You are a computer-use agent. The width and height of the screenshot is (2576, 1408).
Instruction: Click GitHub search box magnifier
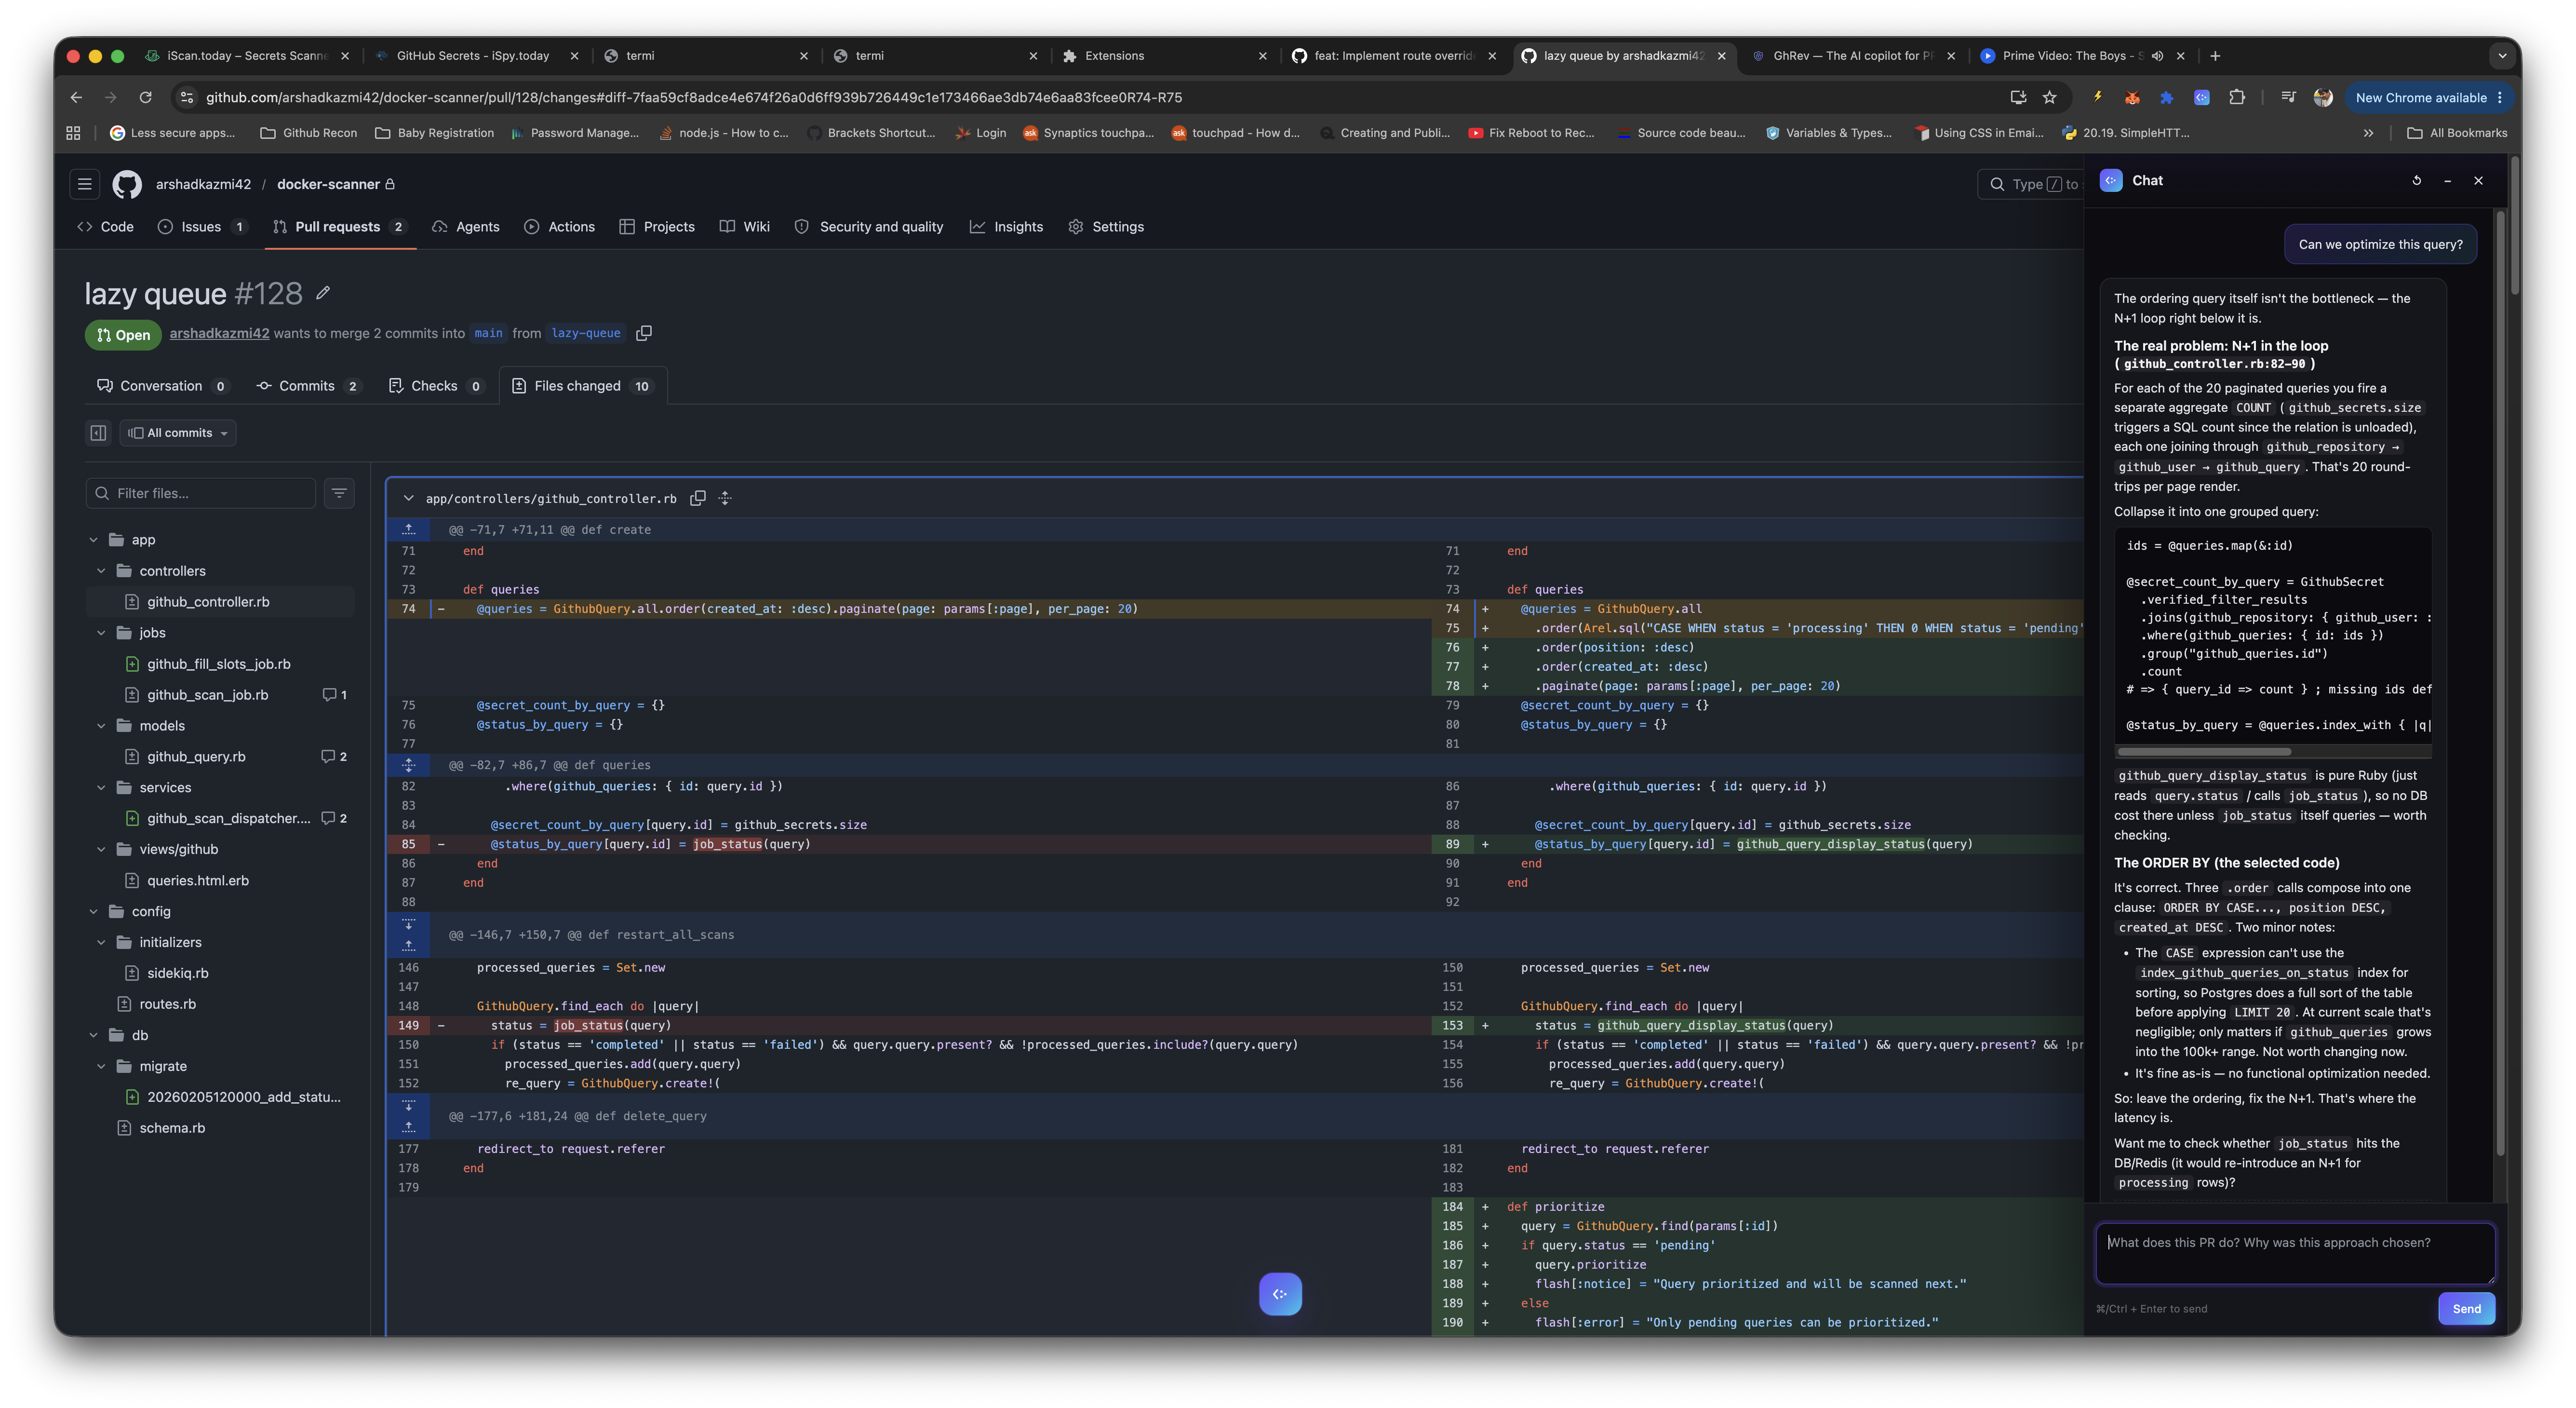pyautogui.click(x=1997, y=184)
